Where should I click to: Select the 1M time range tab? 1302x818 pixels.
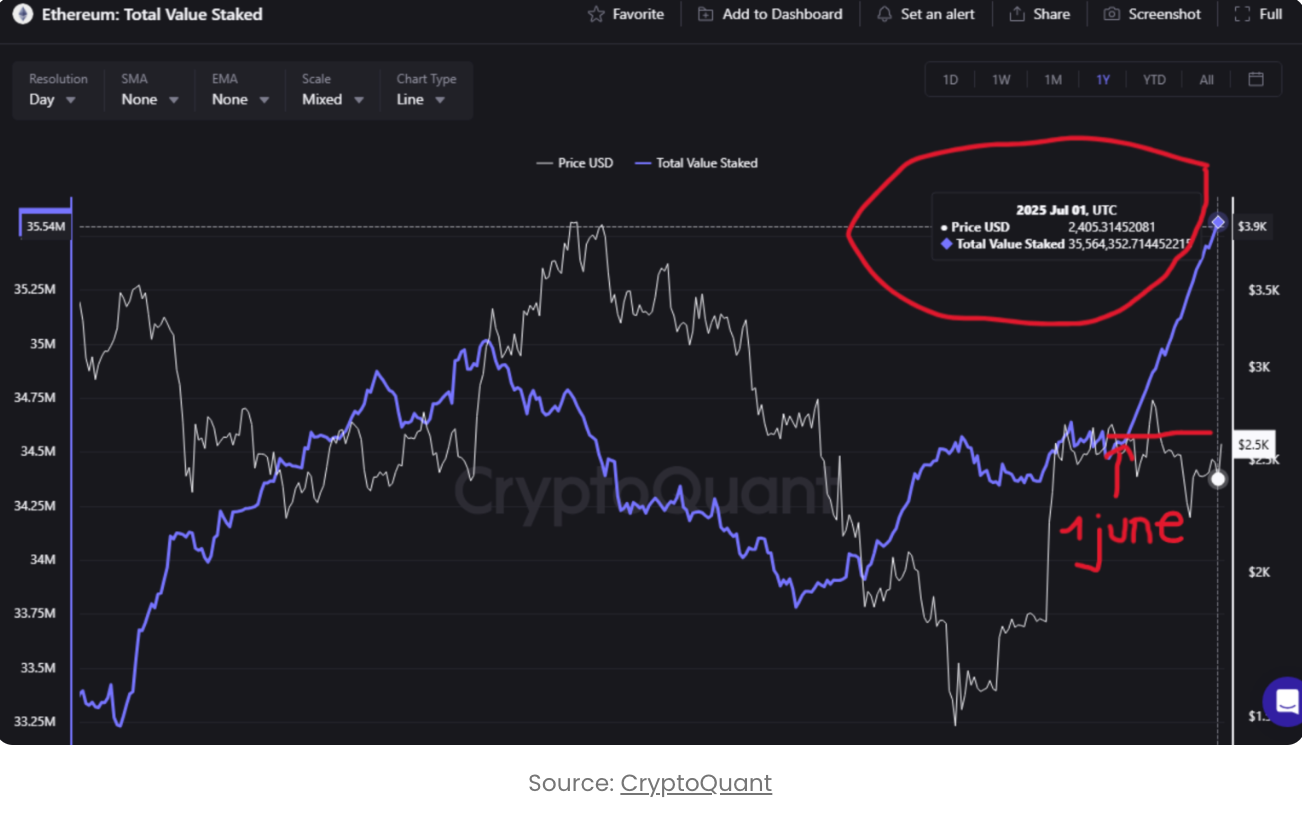click(1053, 79)
